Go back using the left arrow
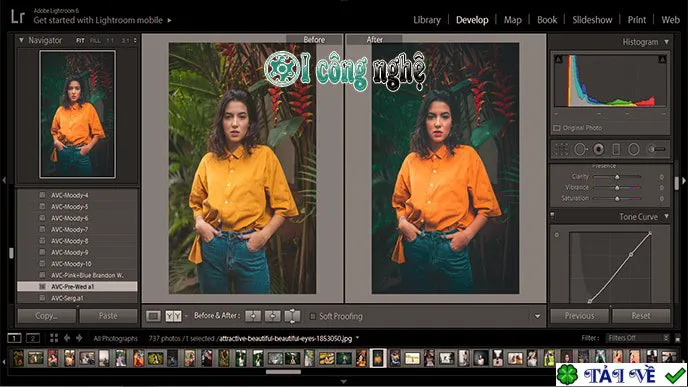 pyautogui.click(x=67, y=338)
